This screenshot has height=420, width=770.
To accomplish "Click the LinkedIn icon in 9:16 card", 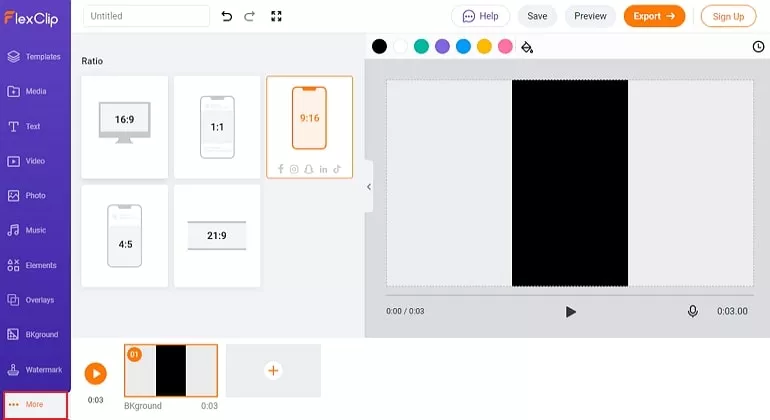I will 323,169.
